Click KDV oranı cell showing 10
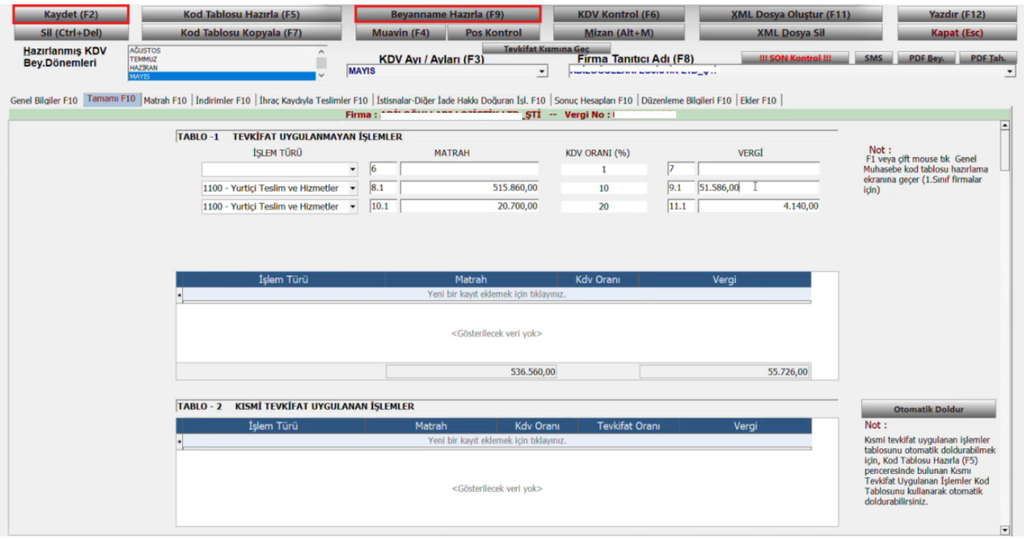The image size is (1024, 539). tap(603, 188)
